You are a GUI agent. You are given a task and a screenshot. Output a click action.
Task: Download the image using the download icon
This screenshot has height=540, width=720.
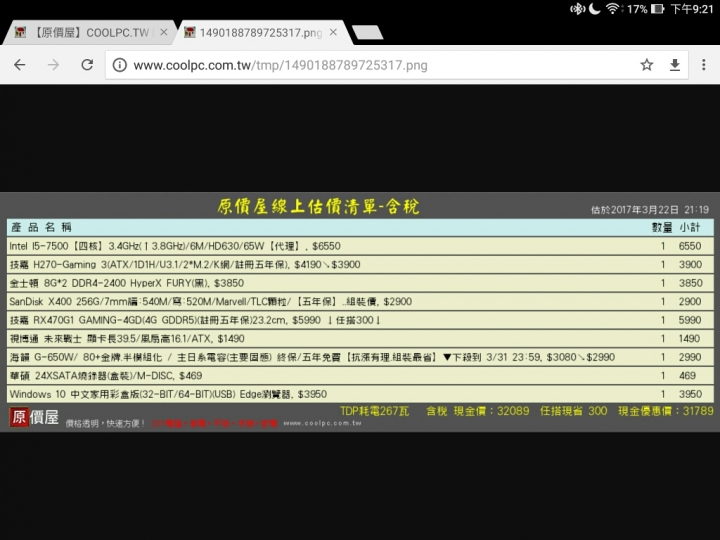click(675, 65)
